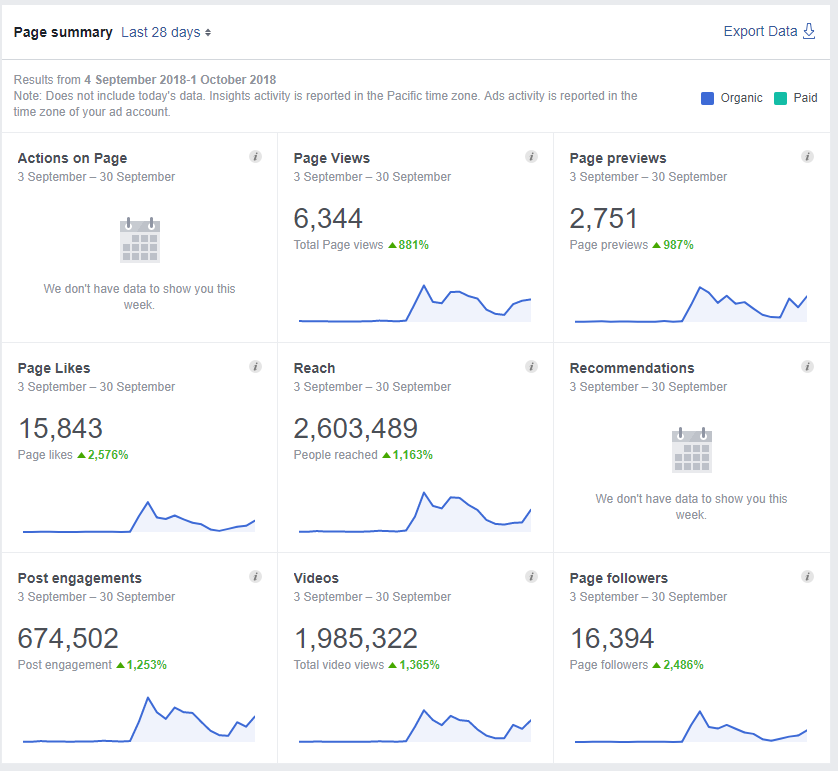Viewport: 838px width, 771px height.
Task: Click the green Paid legend swatch
Action: click(780, 98)
